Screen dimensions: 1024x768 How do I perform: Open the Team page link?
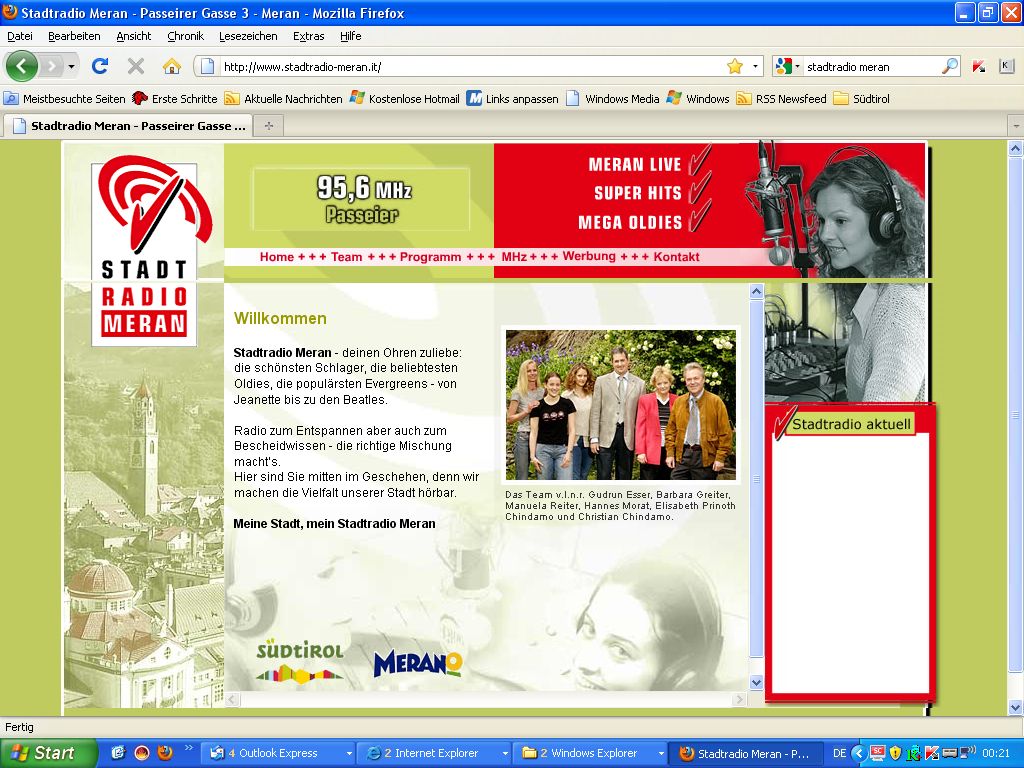coord(346,257)
